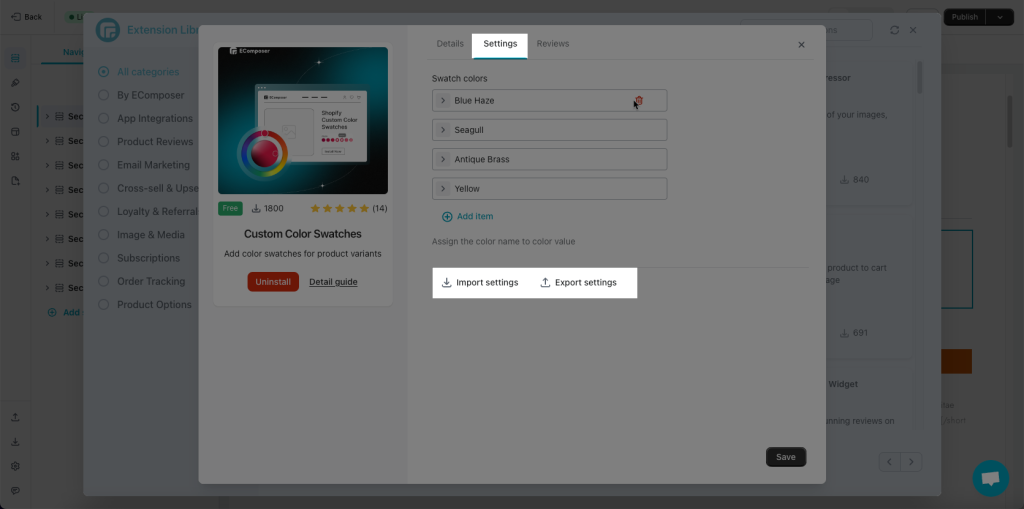
Task: Expand the Yellow swatch item
Action: pos(443,189)
